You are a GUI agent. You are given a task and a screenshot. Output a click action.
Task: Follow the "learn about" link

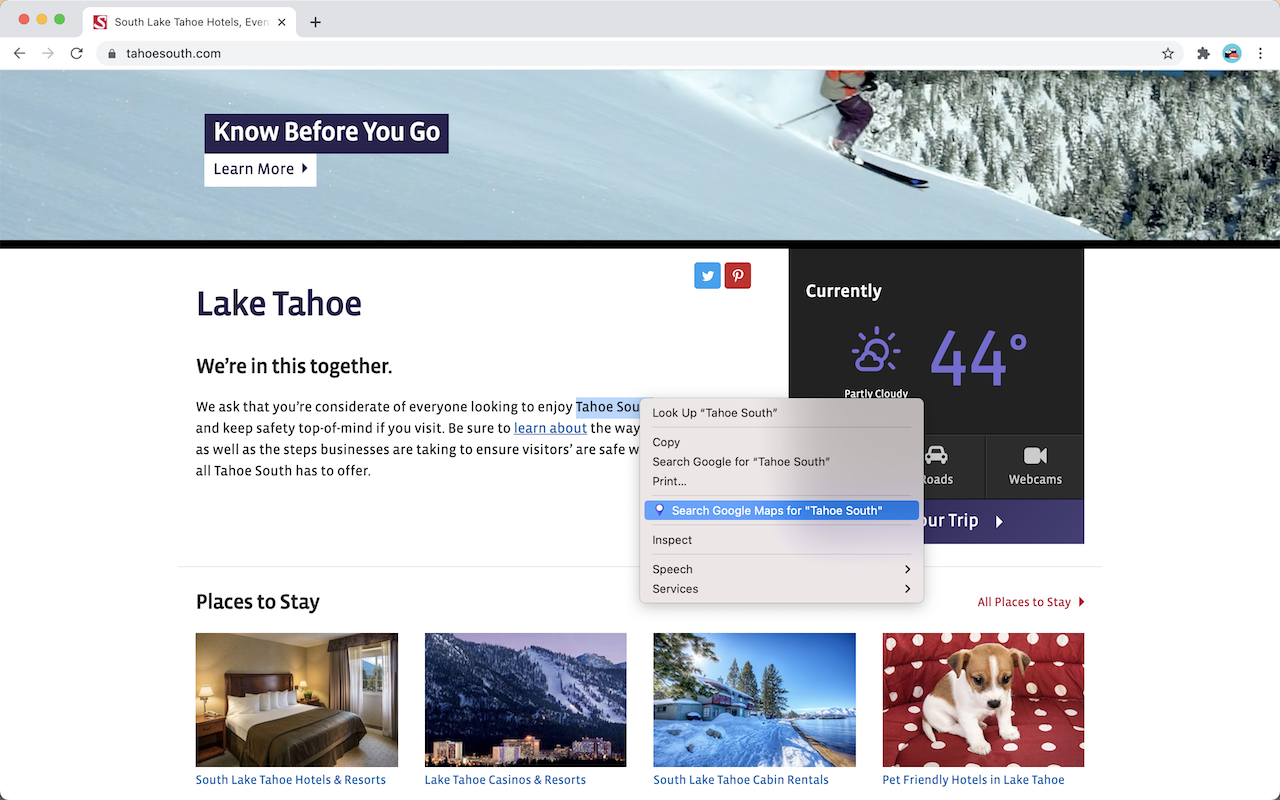coord(550,428)
